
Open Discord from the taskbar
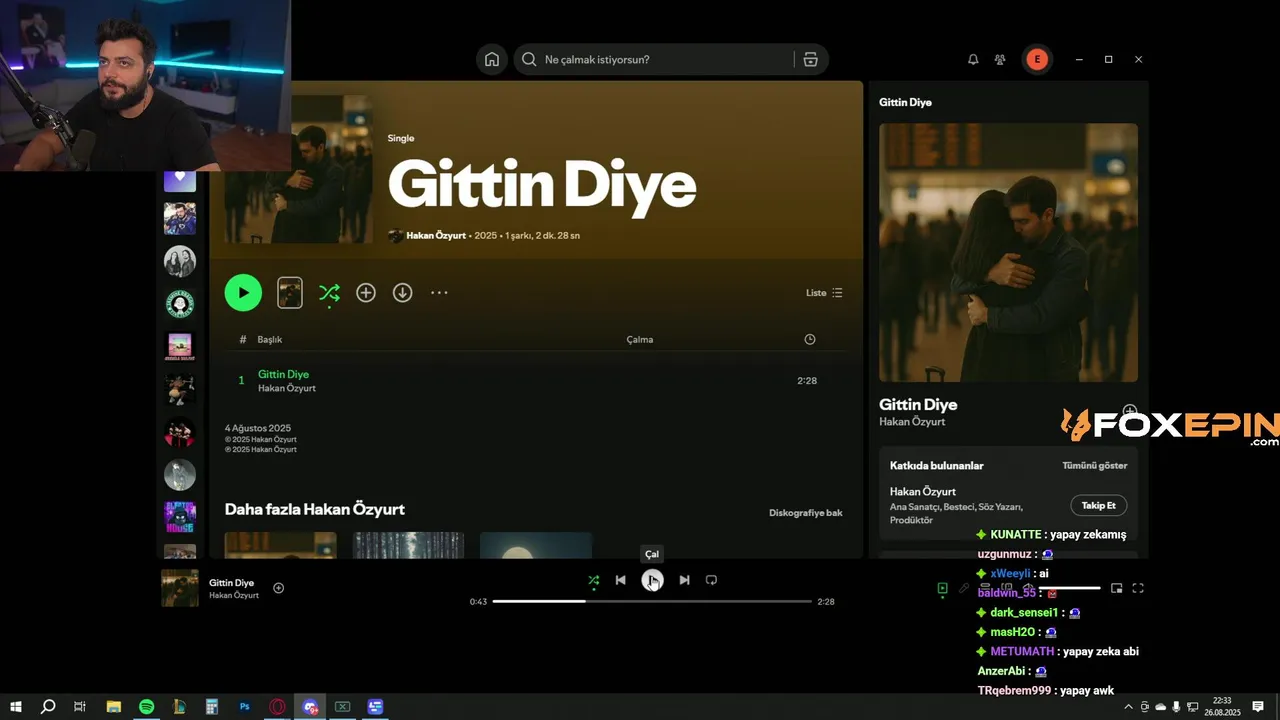click(x=310, y=707)
